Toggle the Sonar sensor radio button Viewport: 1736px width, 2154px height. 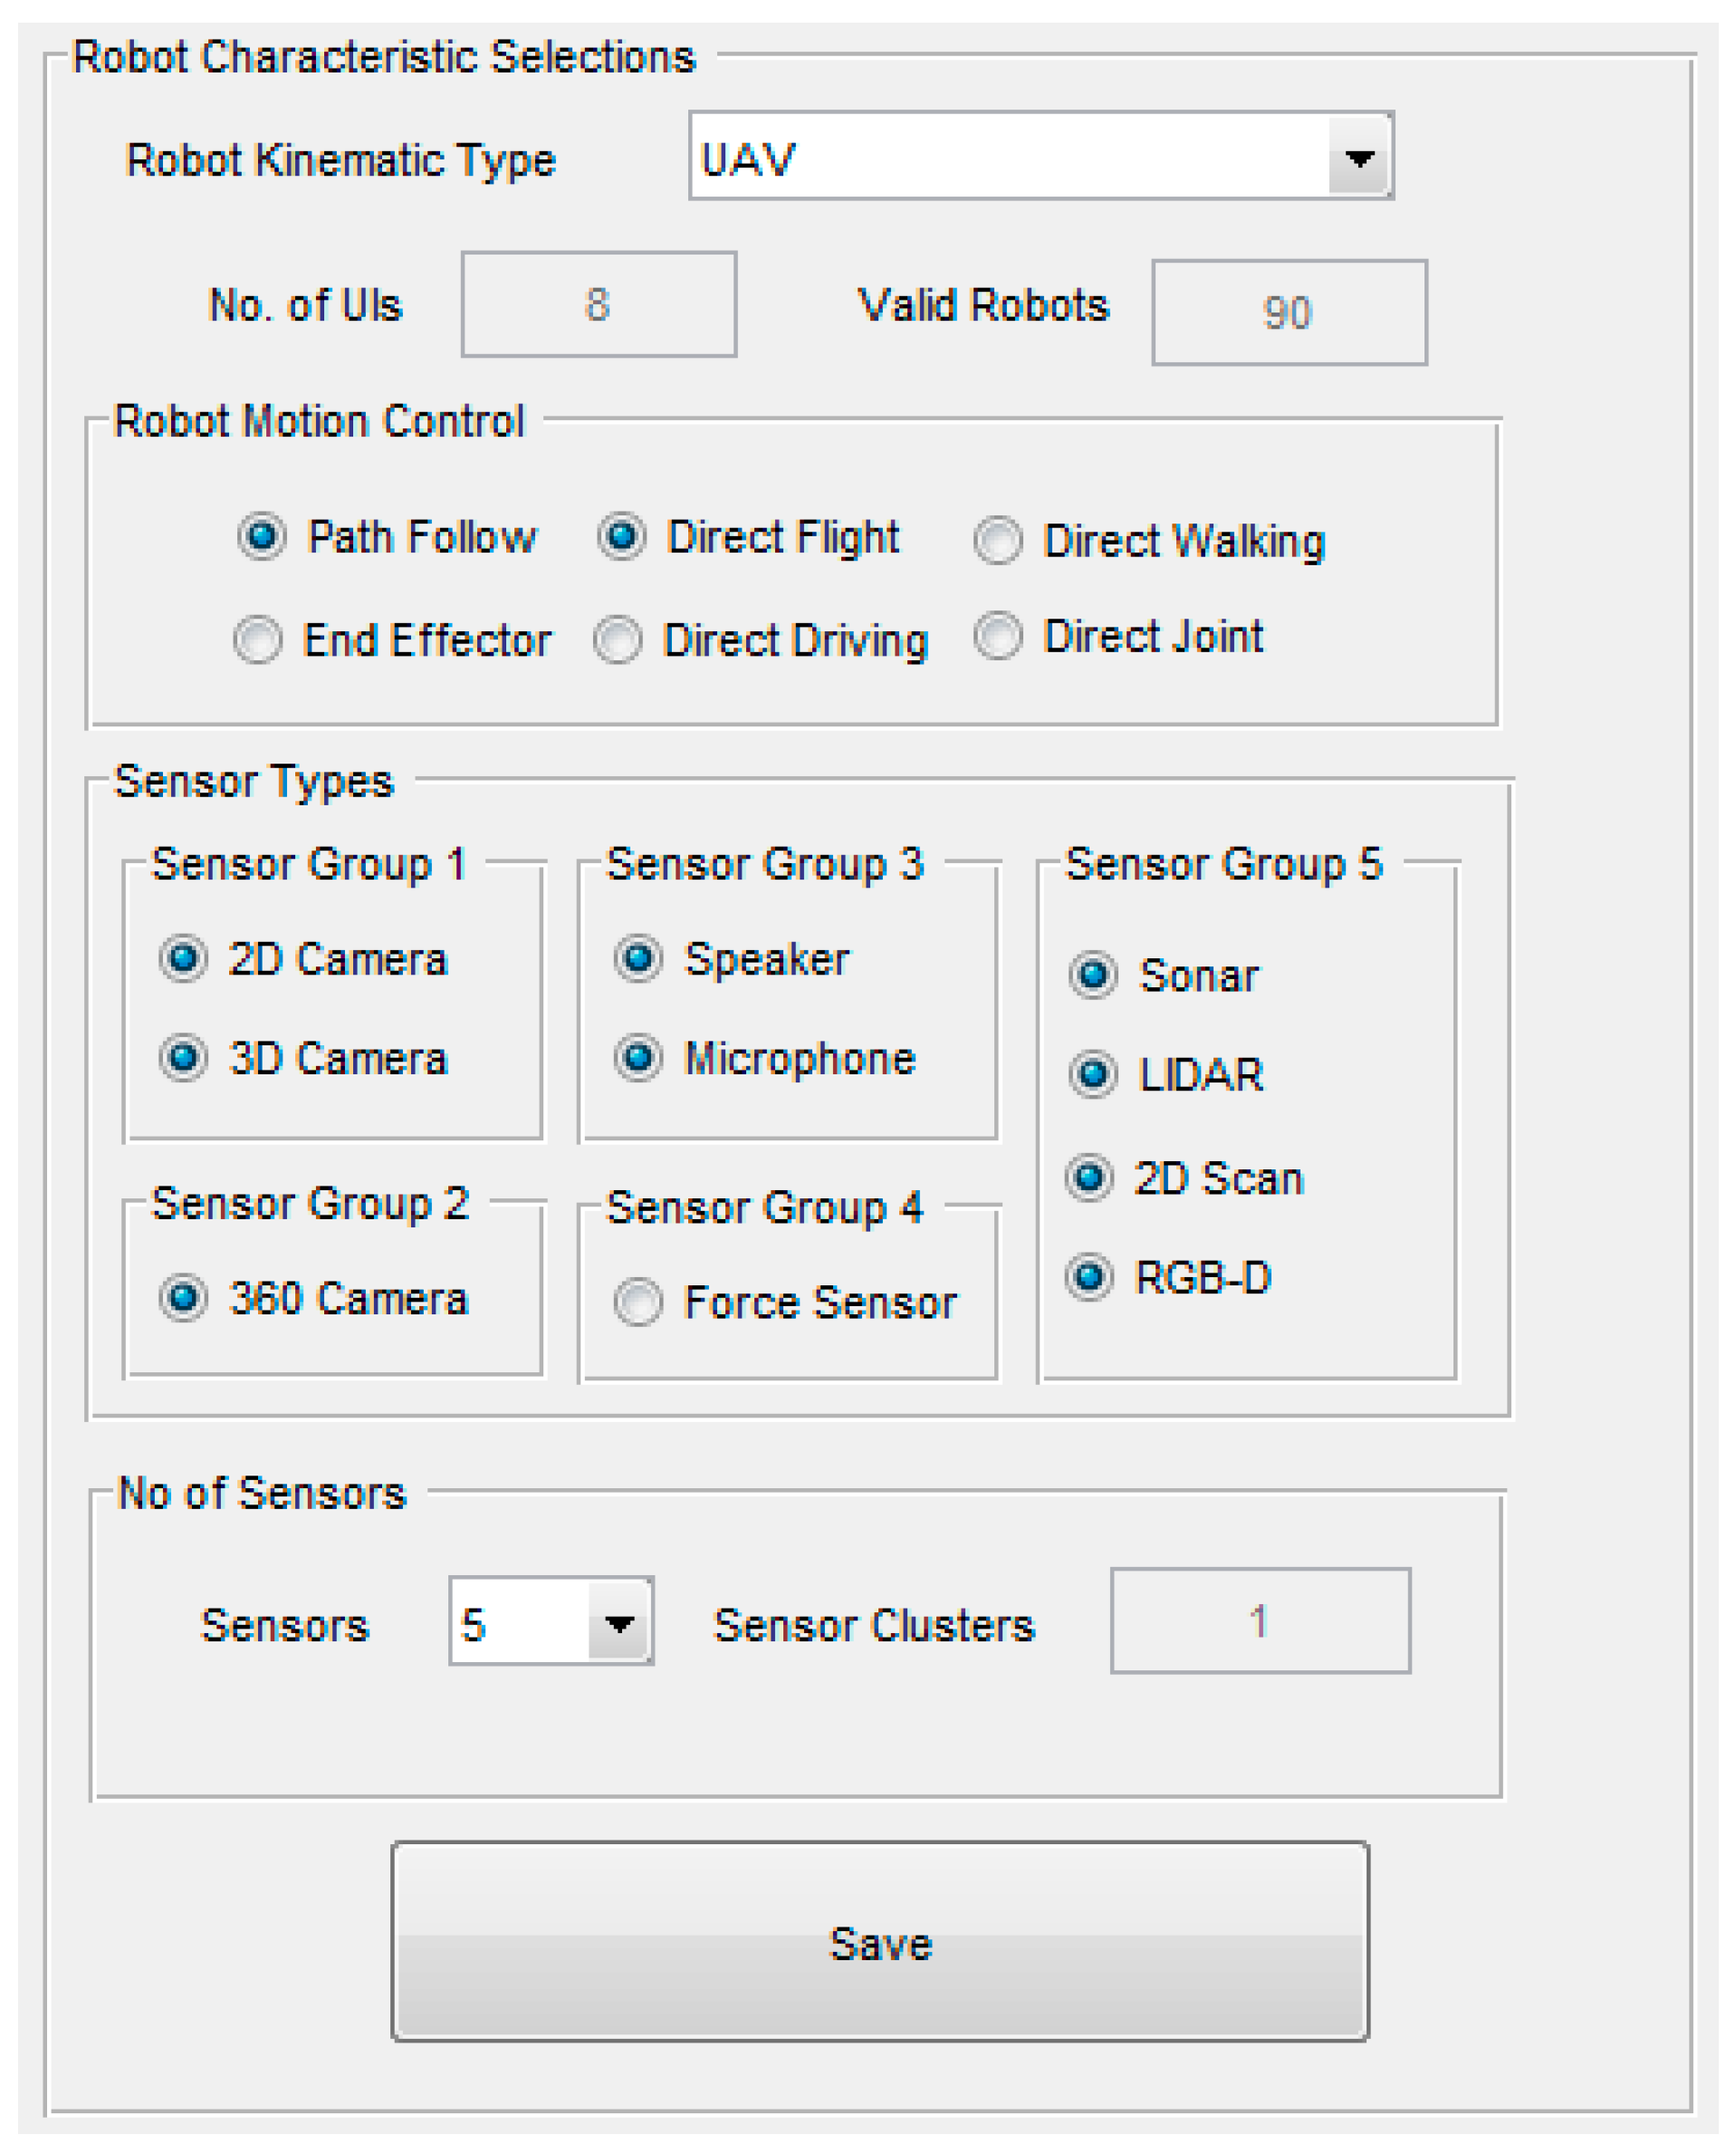click(x=1093, y=975)
